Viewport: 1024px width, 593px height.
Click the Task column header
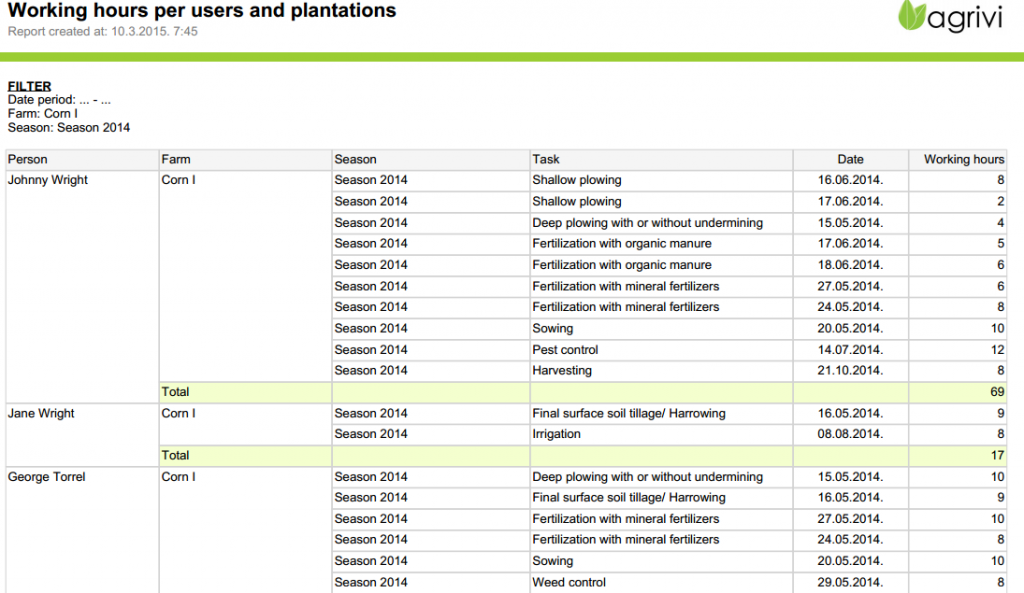(x=546, y=159)
